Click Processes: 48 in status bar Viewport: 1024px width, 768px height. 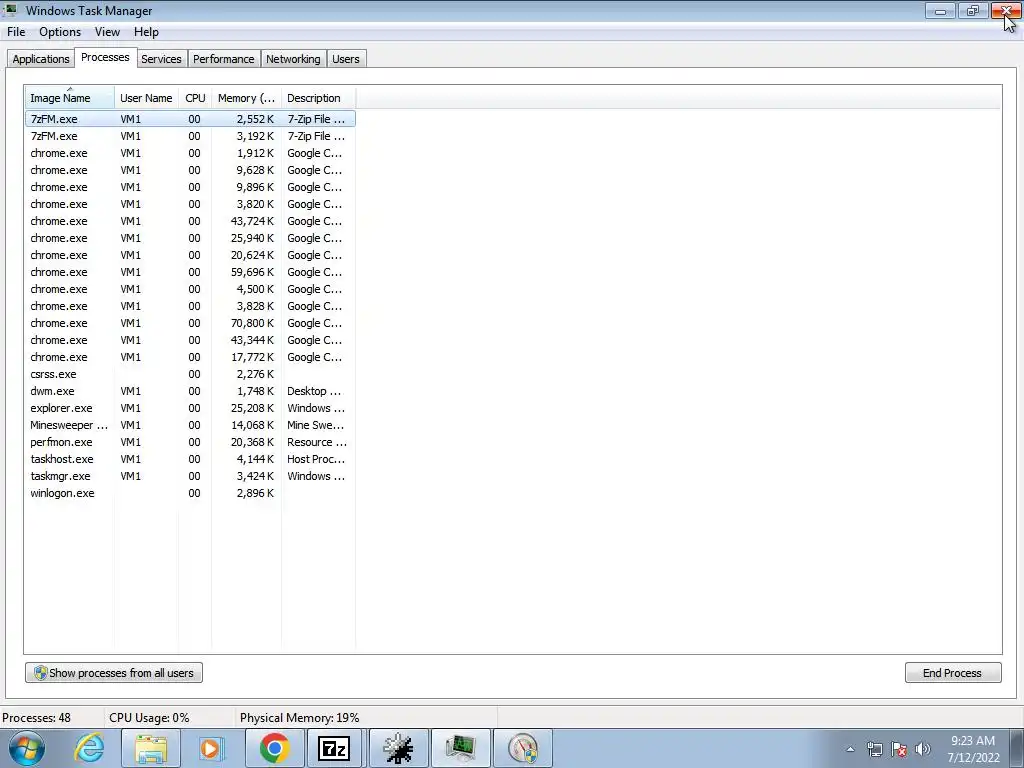(x=37, y=718)
